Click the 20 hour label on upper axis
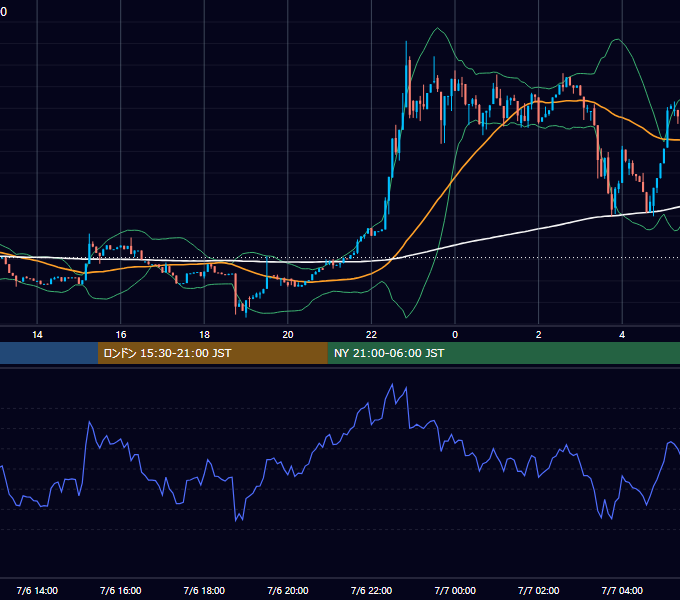Viewport: 680px width, 600px height. pos(288,335)
